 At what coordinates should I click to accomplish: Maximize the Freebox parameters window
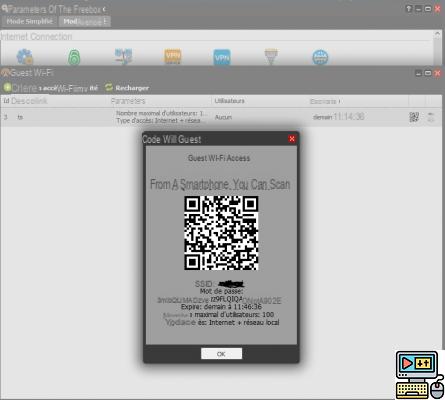428,9
